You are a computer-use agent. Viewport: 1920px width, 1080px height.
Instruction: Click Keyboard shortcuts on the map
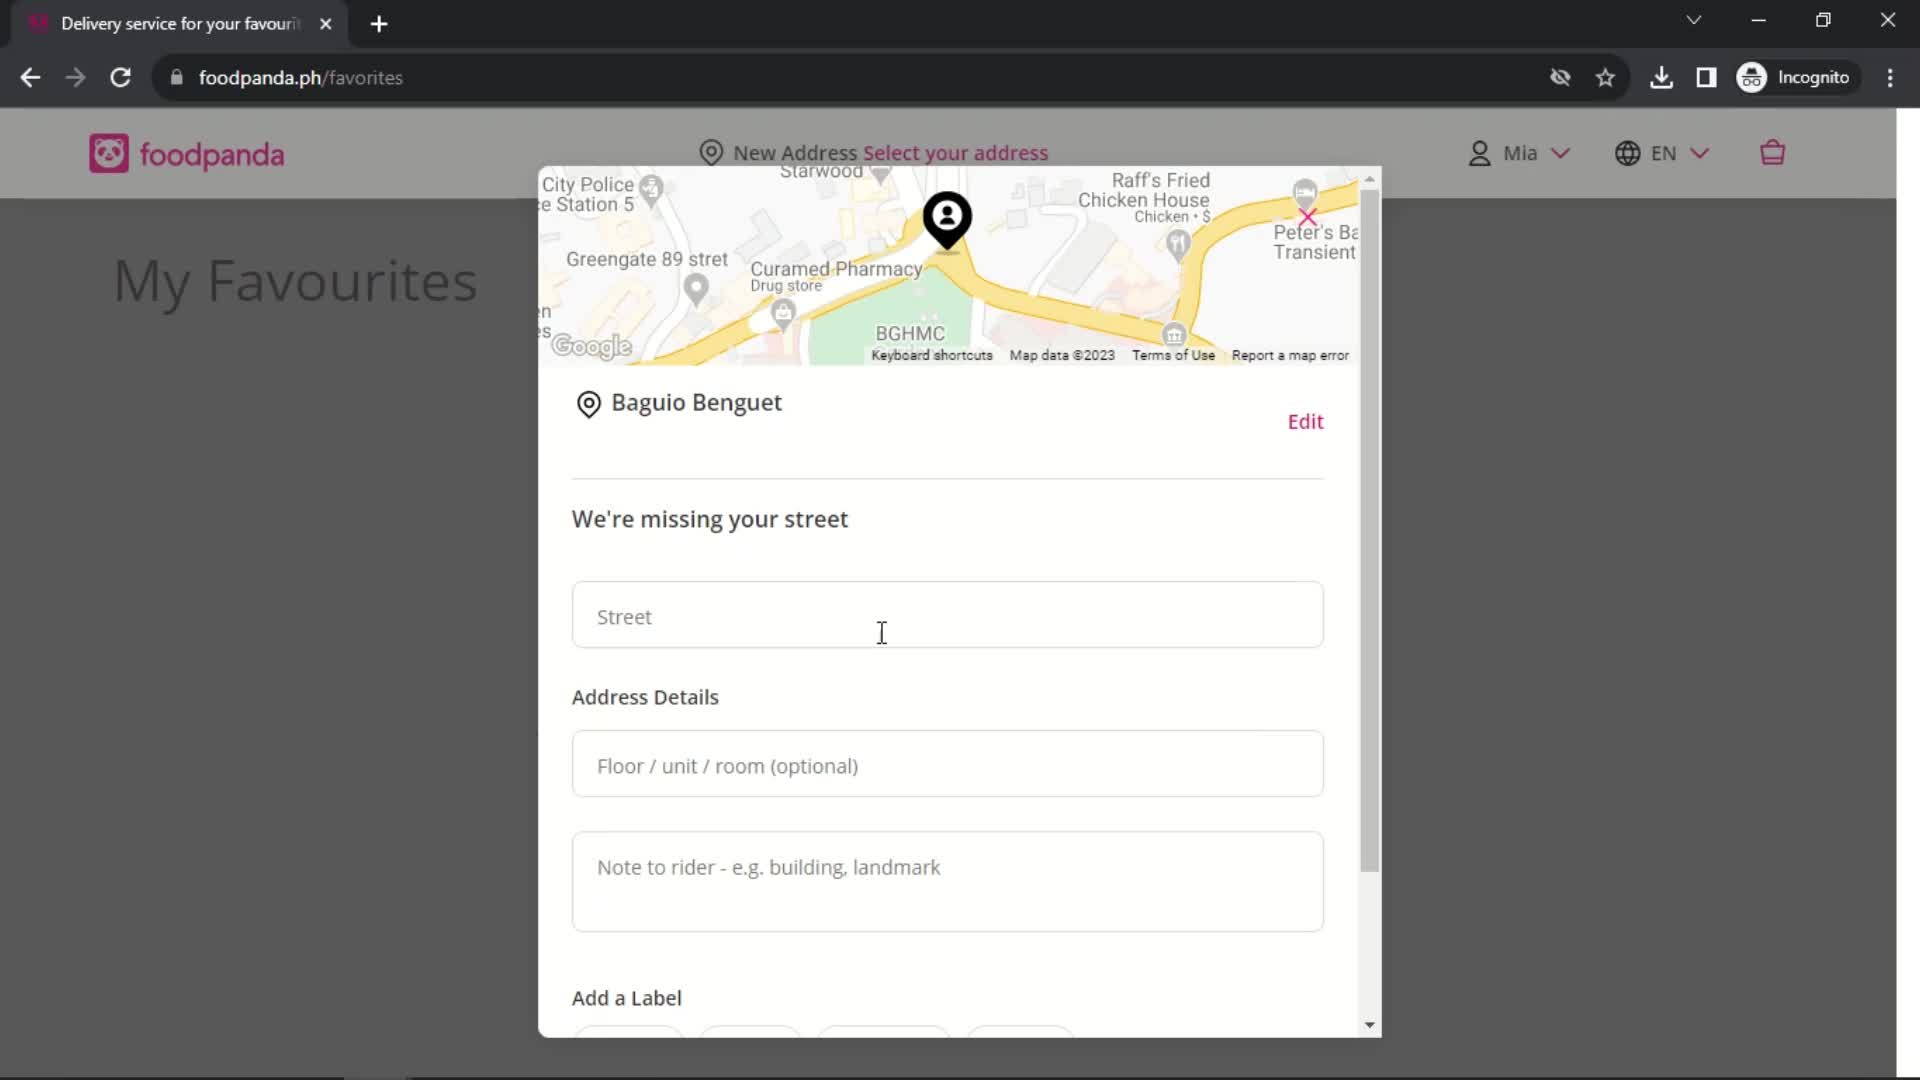[x=932, y=355]
